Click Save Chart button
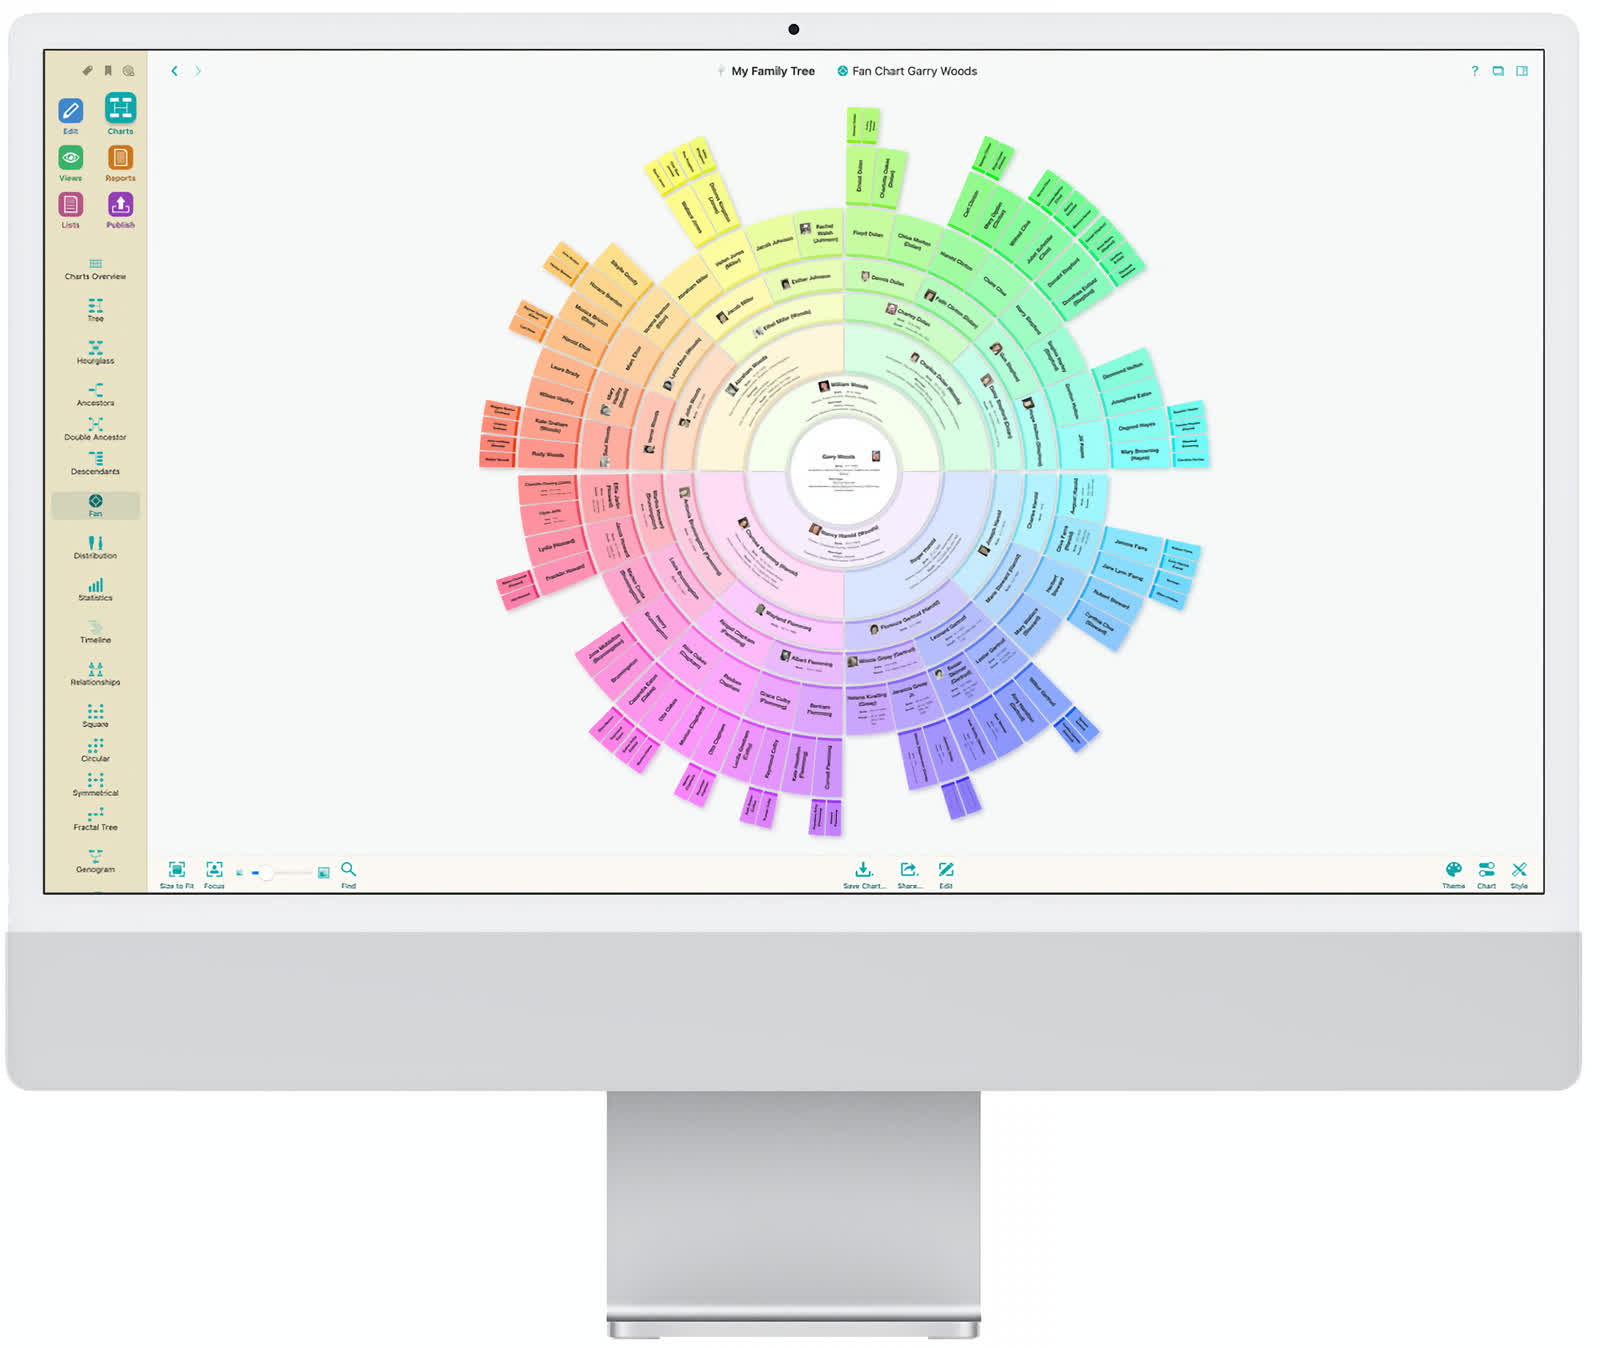The image size is (1600, 1348). coord(864,874)
